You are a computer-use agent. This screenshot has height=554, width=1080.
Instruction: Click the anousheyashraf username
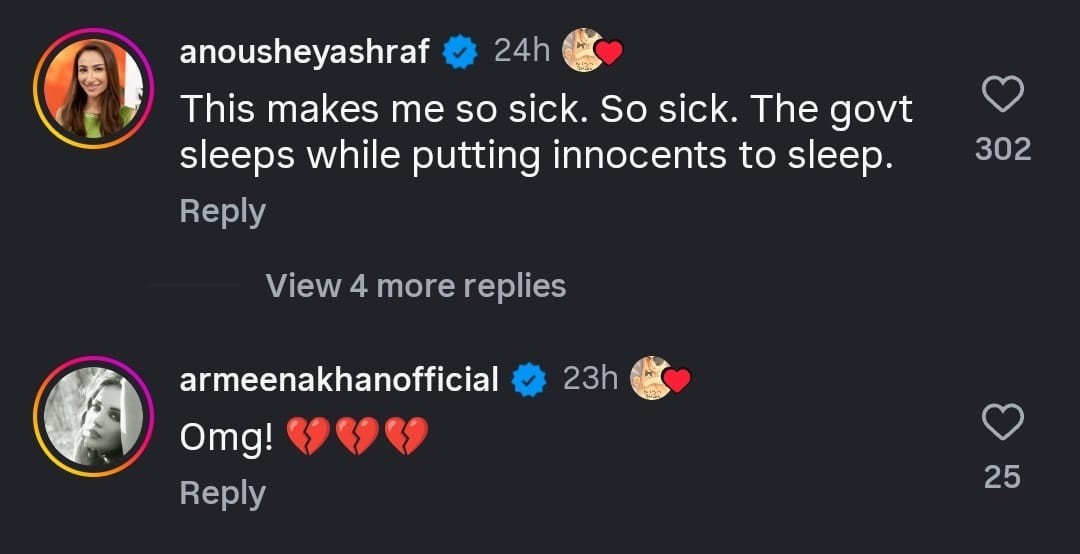tap(305, 52)
